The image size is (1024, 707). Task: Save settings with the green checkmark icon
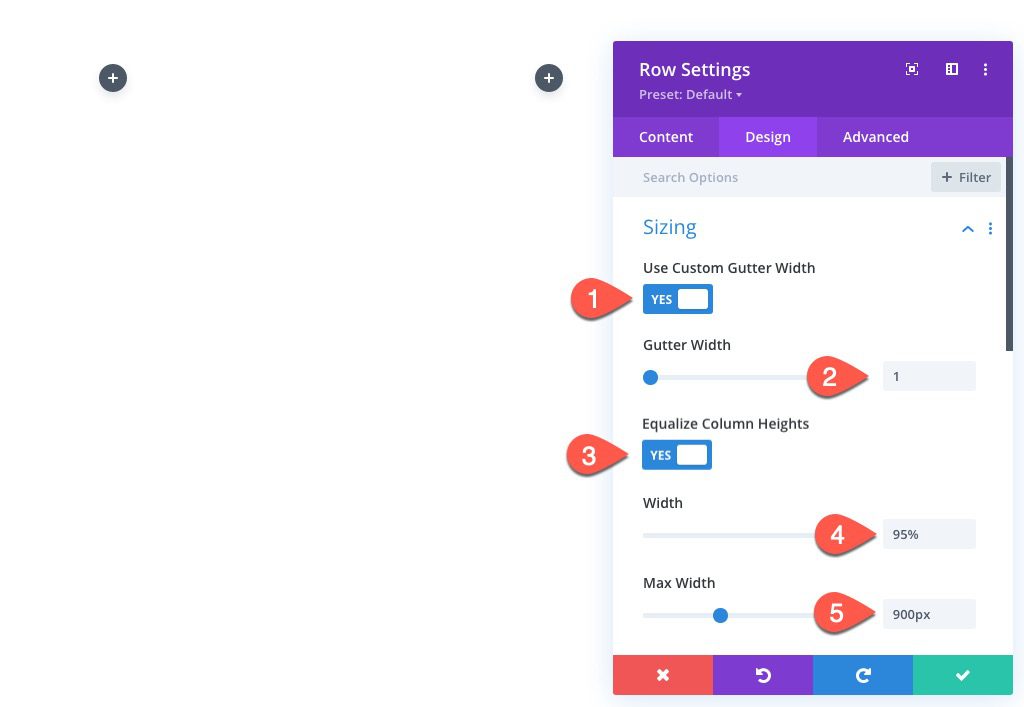[x=962, y=675]
